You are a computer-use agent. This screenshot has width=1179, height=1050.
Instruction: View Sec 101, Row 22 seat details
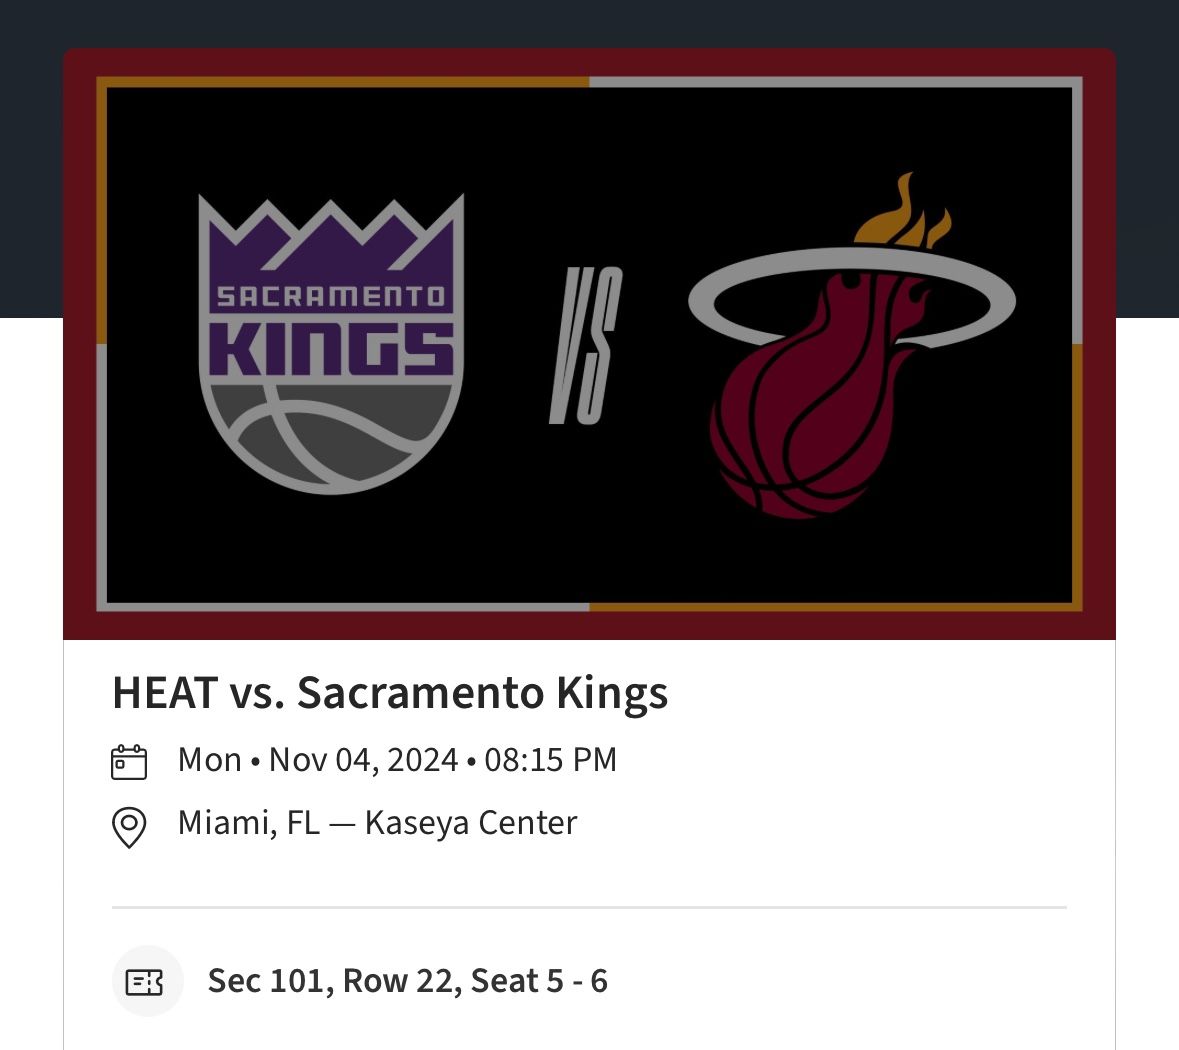tap(407, 981)
